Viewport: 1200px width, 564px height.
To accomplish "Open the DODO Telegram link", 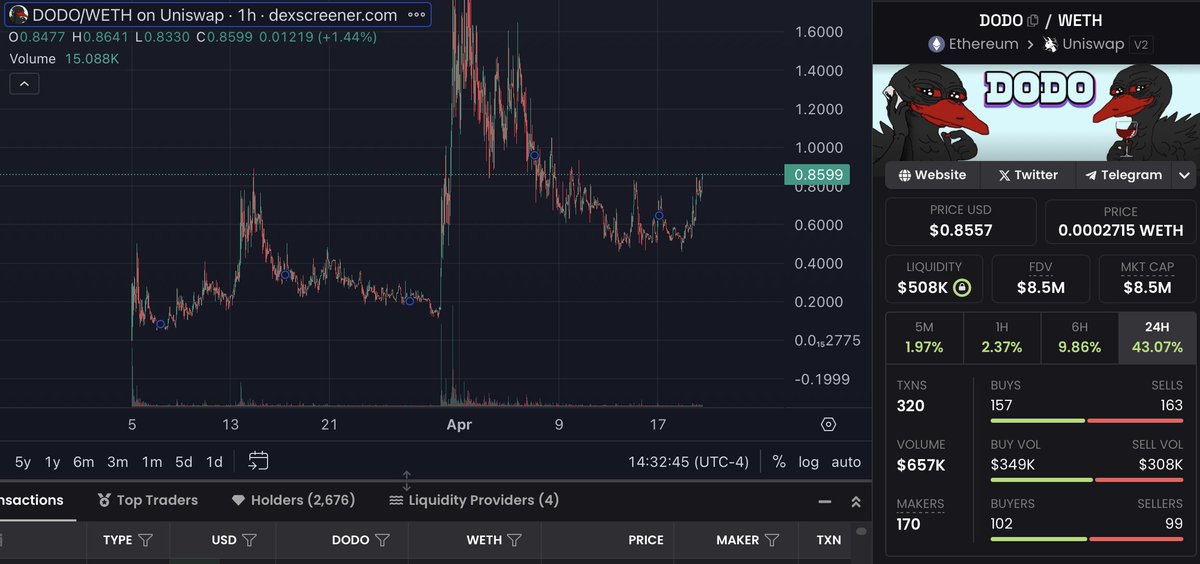I will [1124, 175].
